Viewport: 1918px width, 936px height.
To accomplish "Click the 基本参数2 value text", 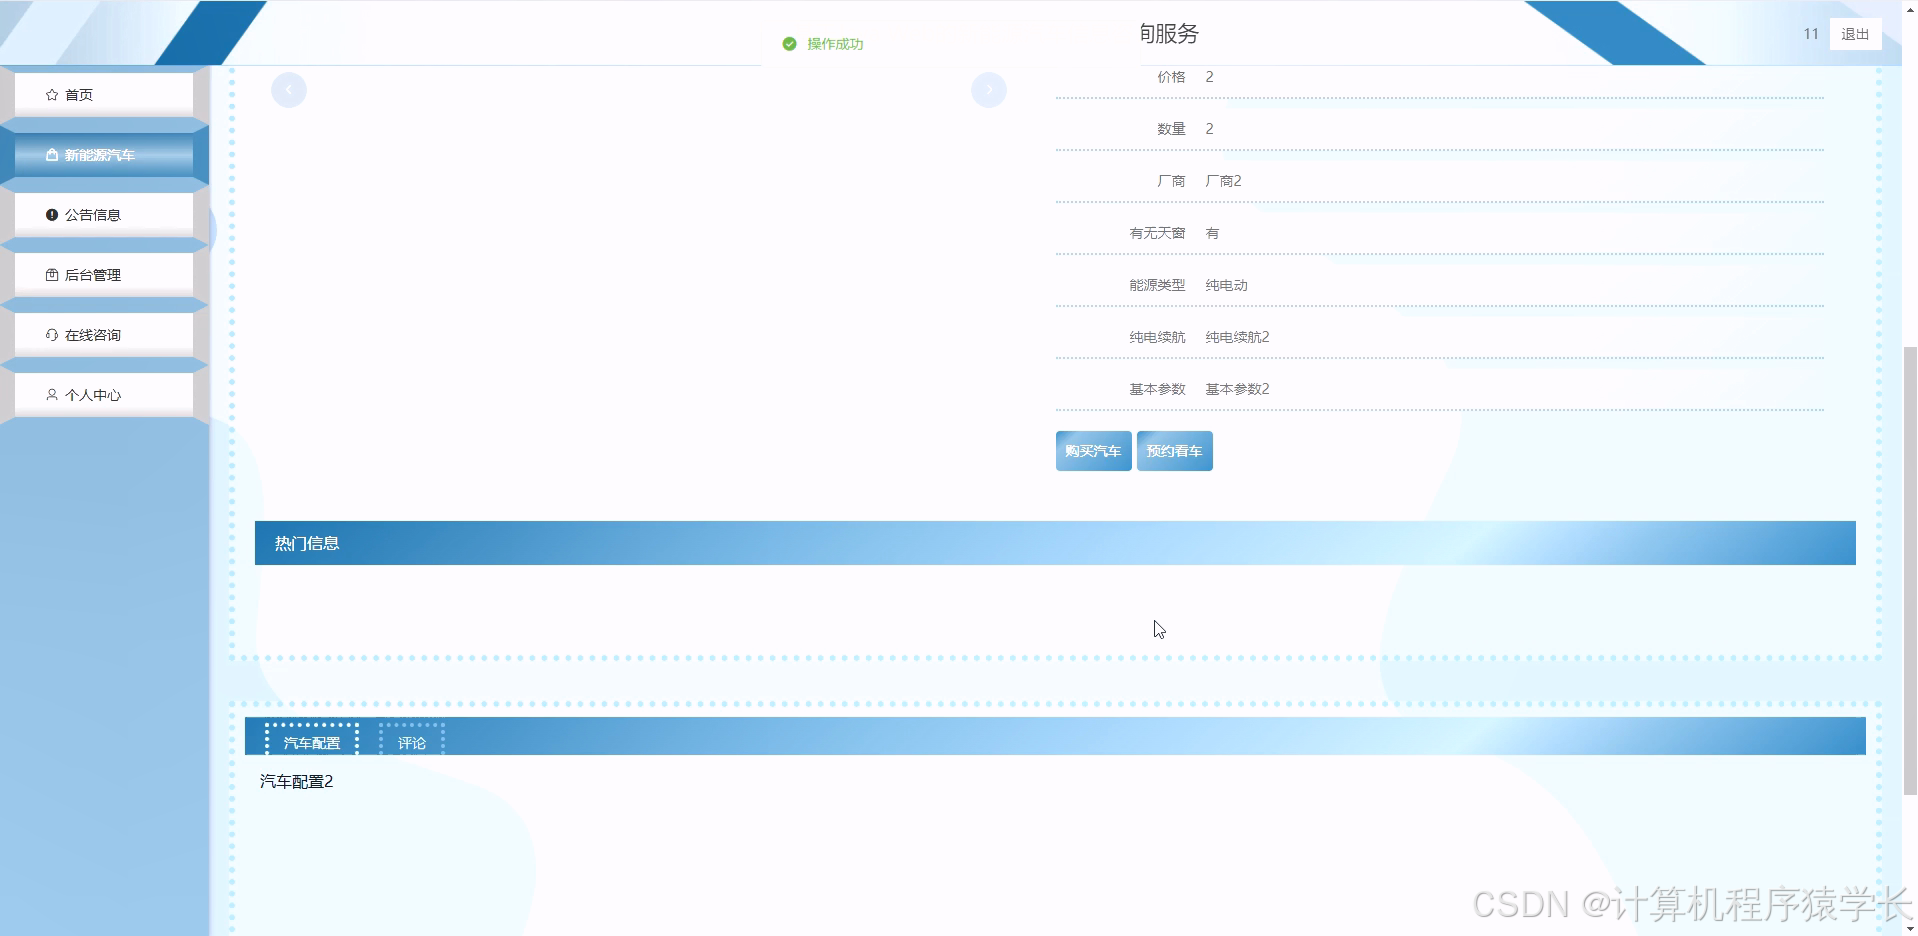I will point(1237,389).
